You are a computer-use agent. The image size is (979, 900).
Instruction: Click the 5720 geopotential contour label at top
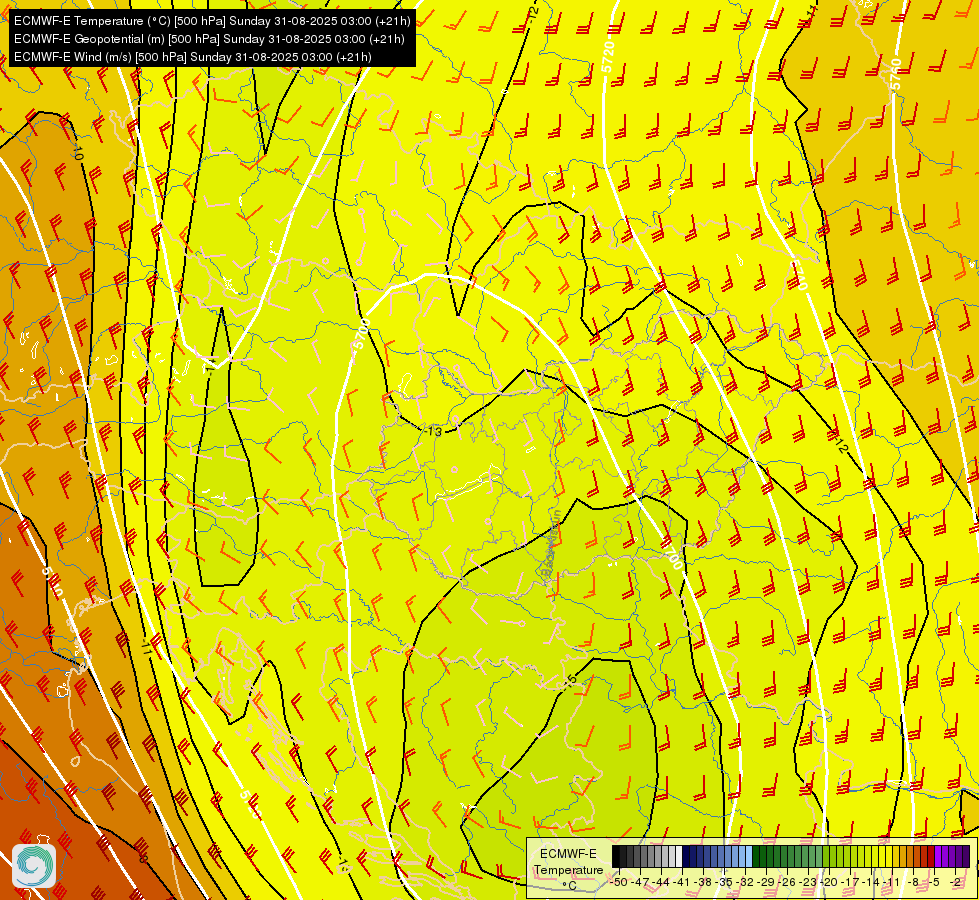click(608, 57)
